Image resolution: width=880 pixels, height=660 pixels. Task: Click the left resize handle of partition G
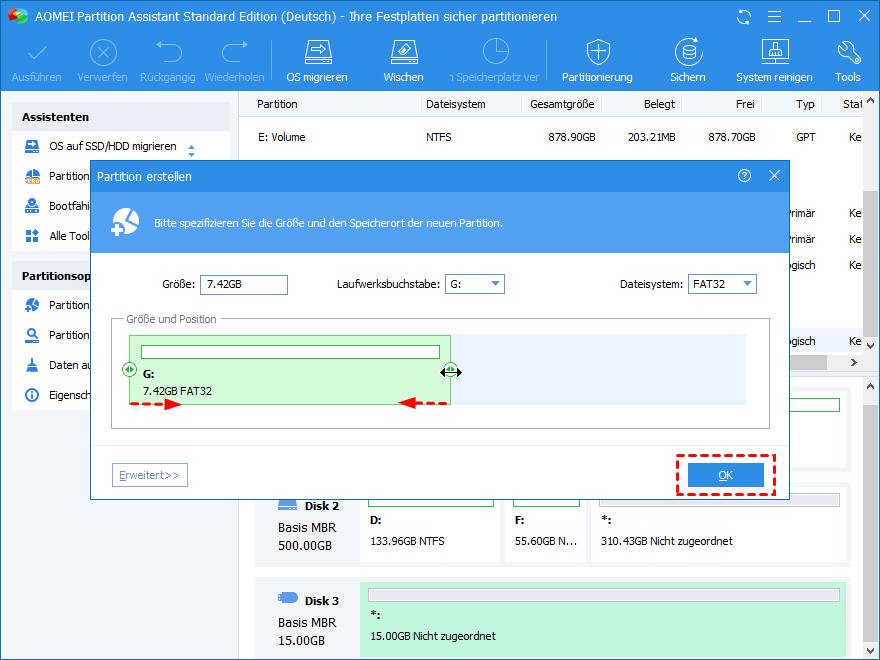point(130,369)
